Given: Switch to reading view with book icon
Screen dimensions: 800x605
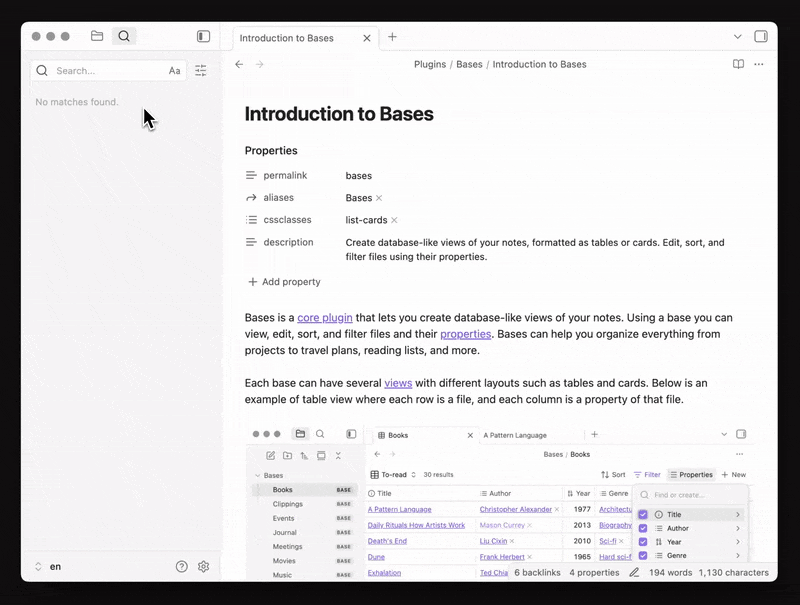Looking at the screenshot, I should pos(738,64).
